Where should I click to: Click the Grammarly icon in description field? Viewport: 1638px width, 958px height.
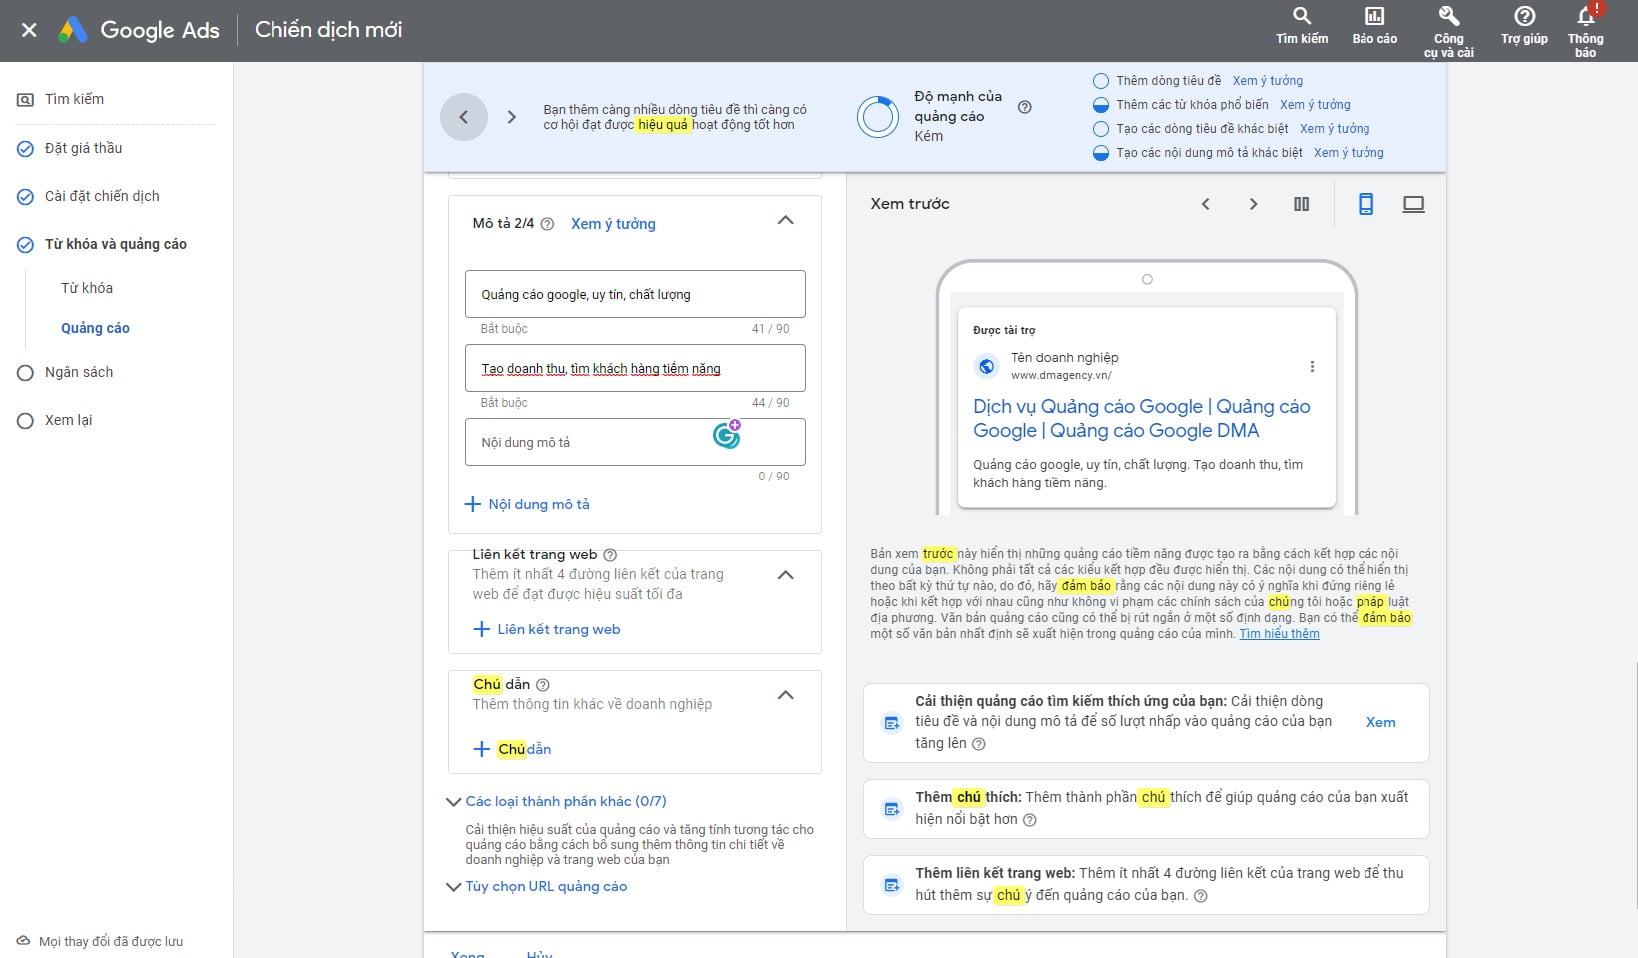click(x=727, y=435)
